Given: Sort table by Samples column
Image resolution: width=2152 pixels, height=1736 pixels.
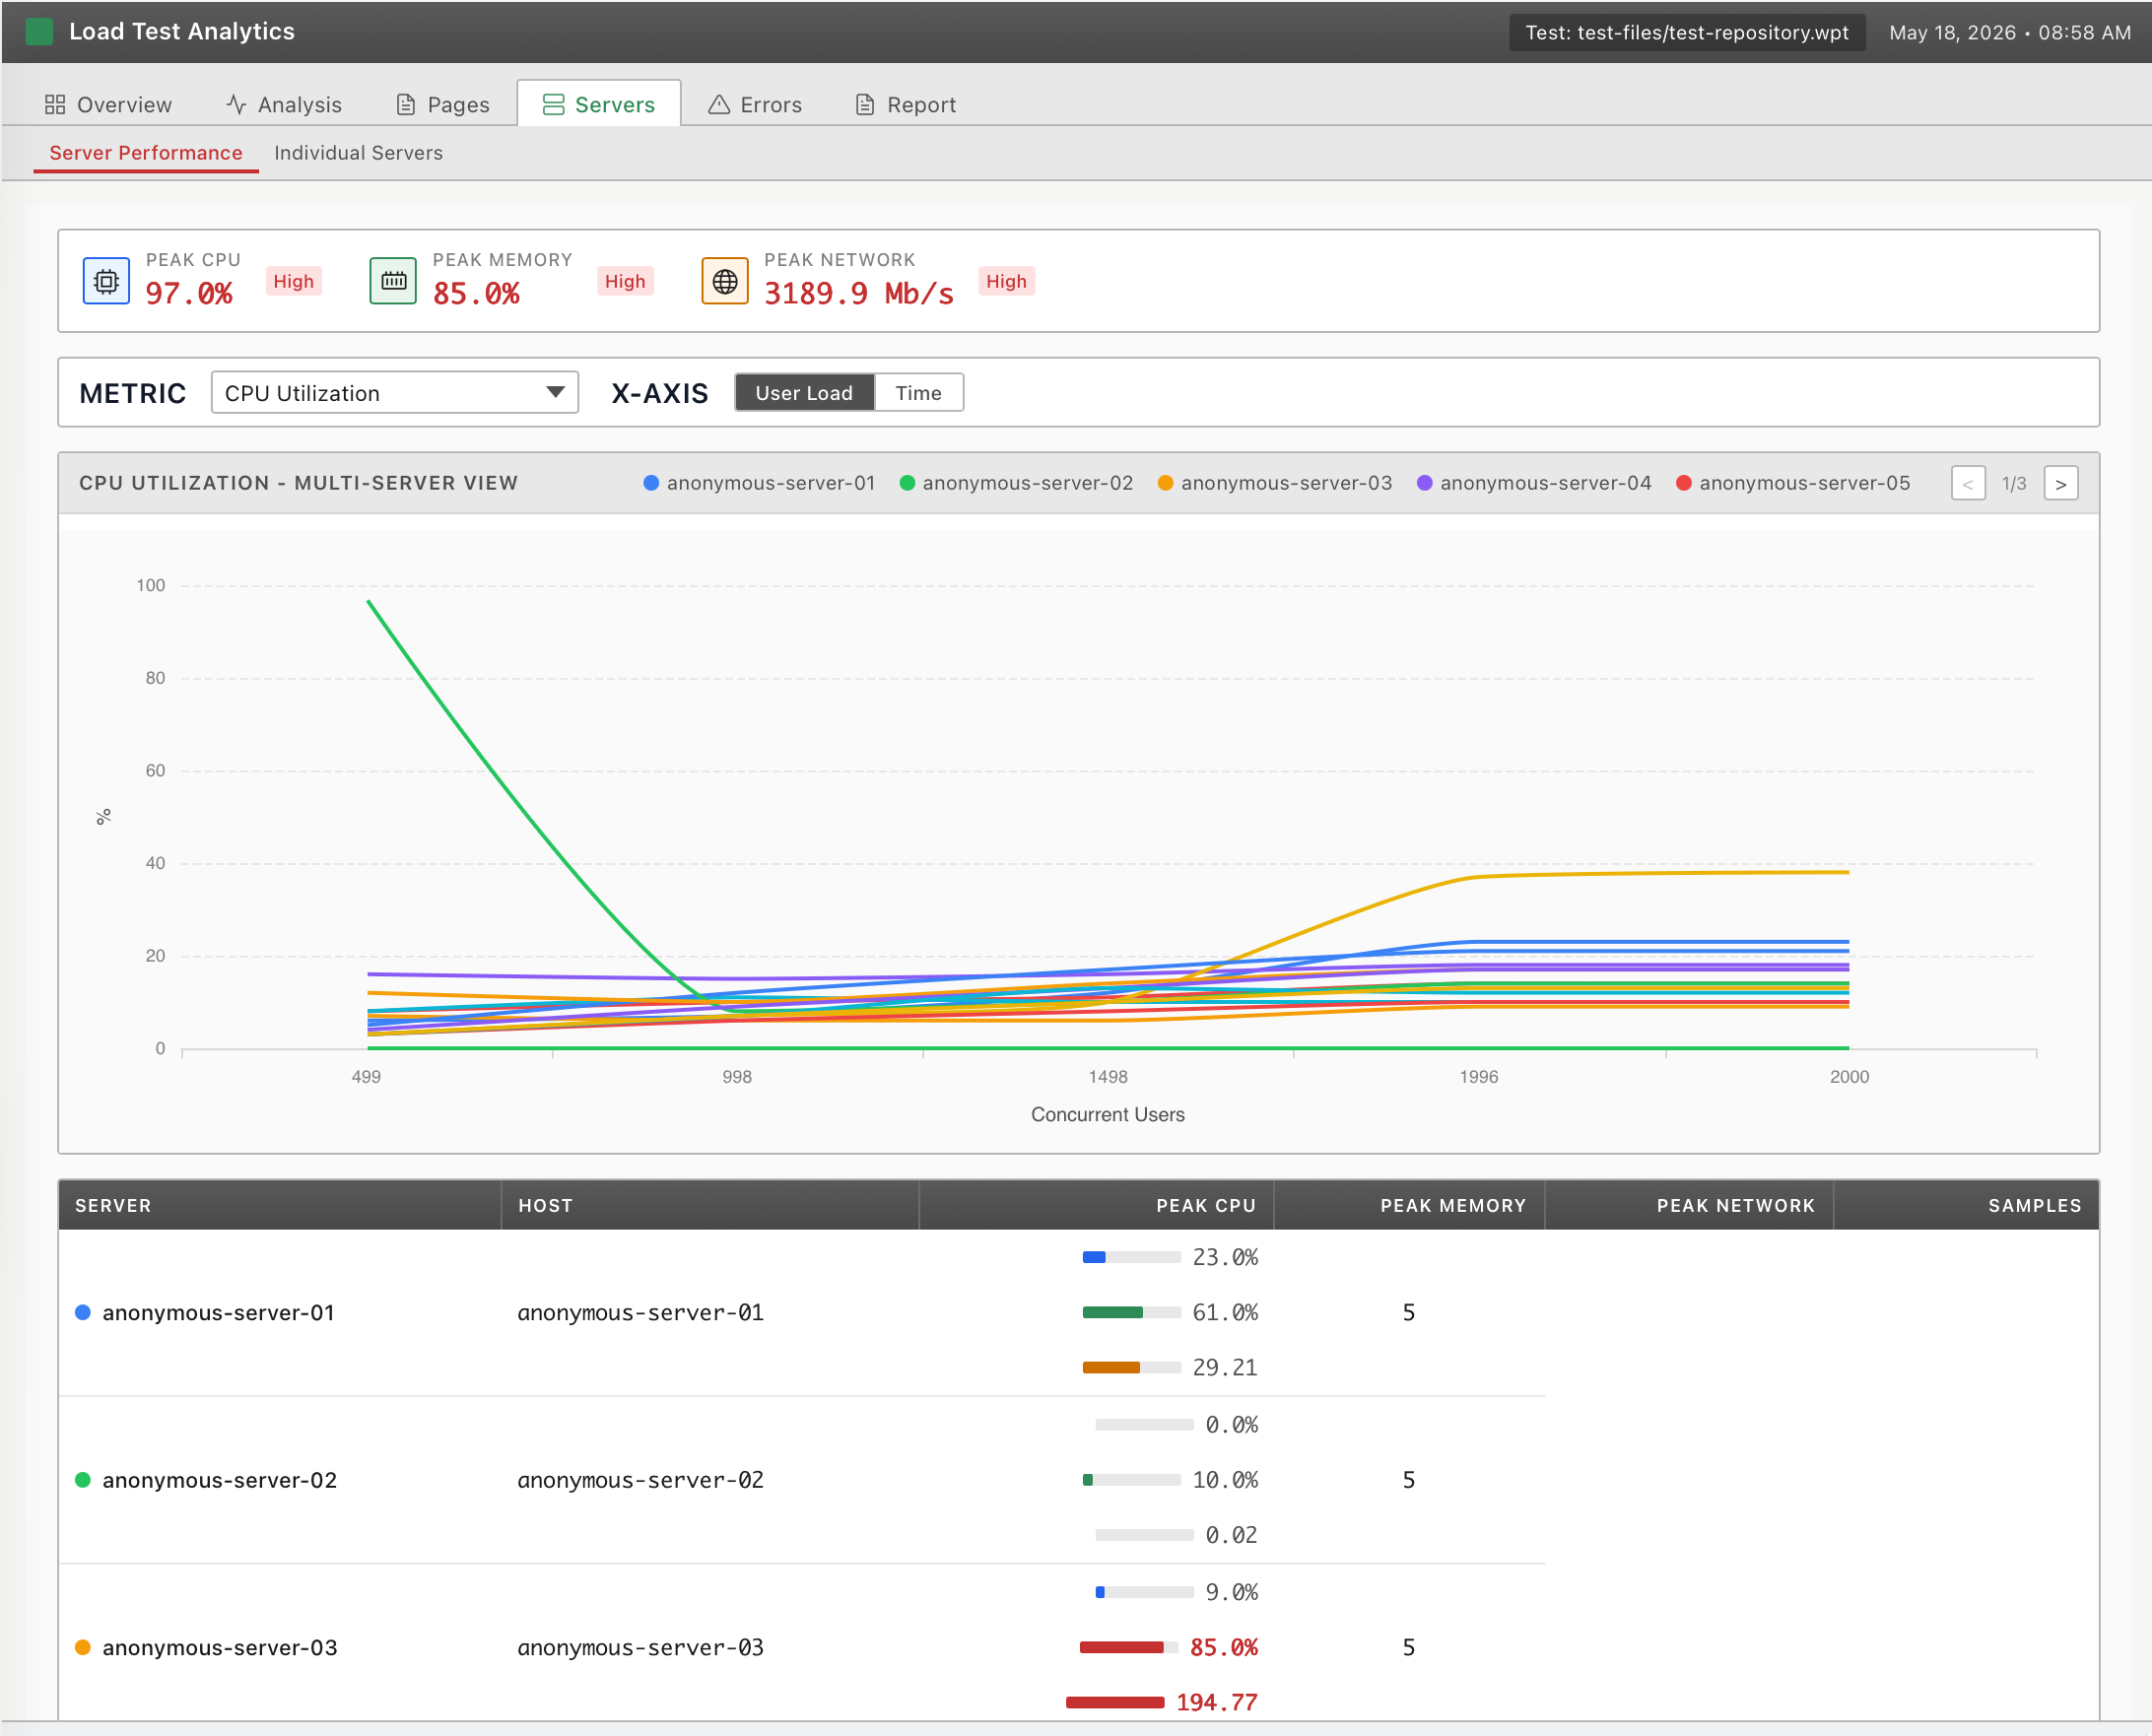Looking at the screenshot, I should coord(1966,1206).
